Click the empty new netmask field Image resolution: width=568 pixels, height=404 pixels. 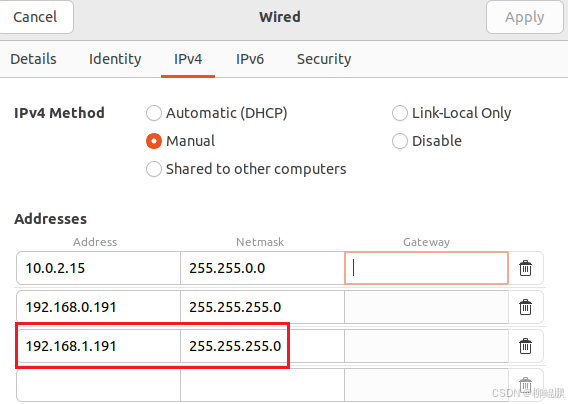click(262, 385)
